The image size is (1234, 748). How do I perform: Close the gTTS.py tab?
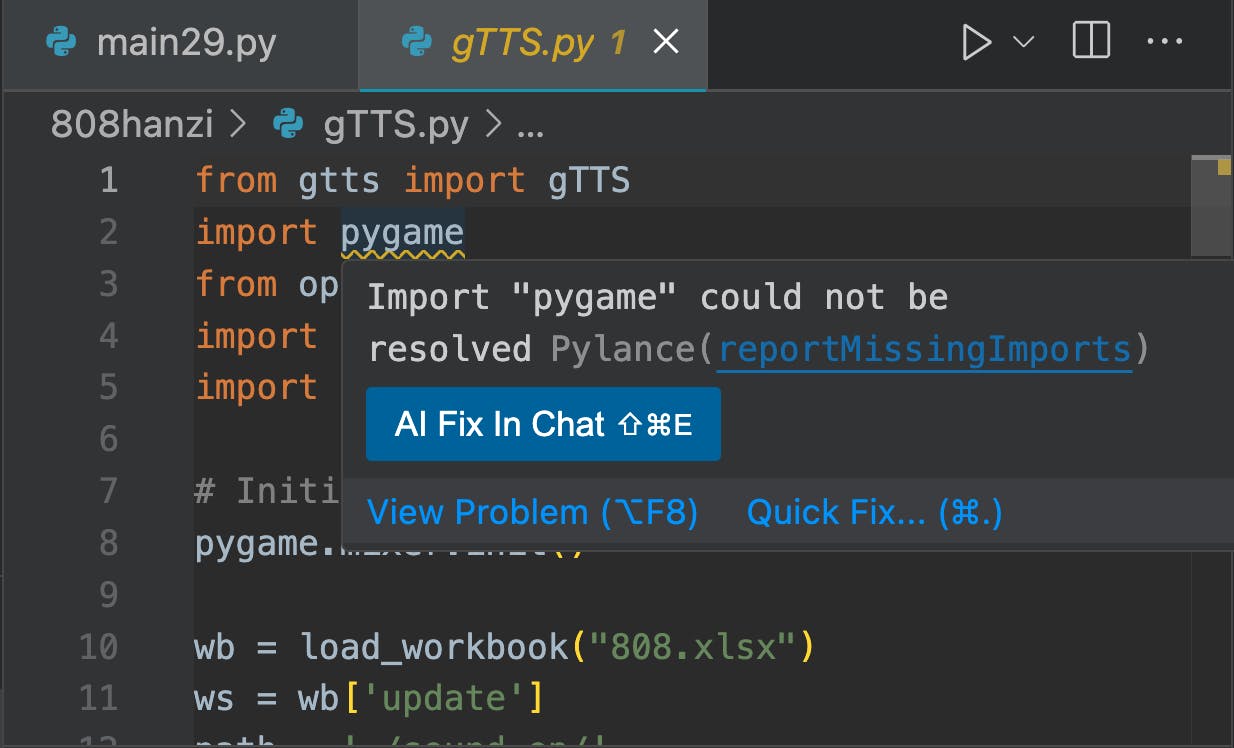pos(665,43)
